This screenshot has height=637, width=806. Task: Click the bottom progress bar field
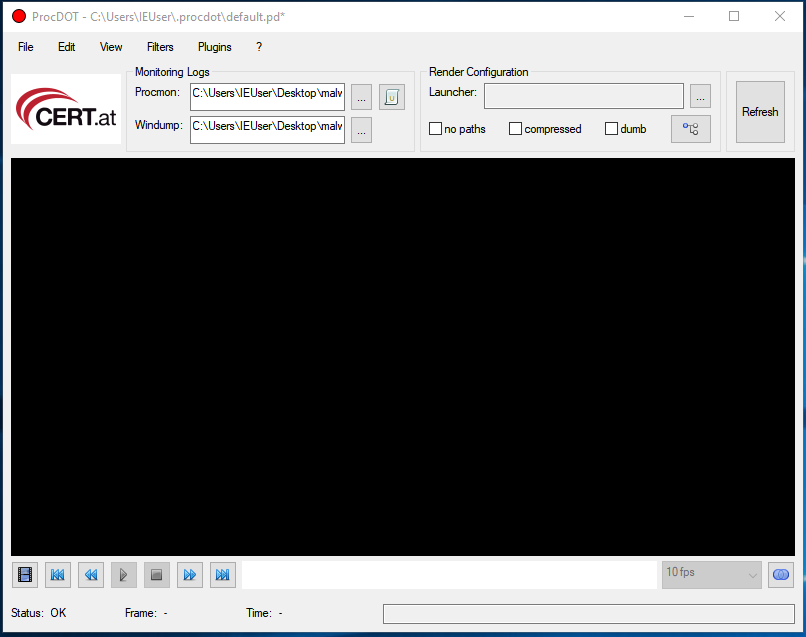(589, 614)
